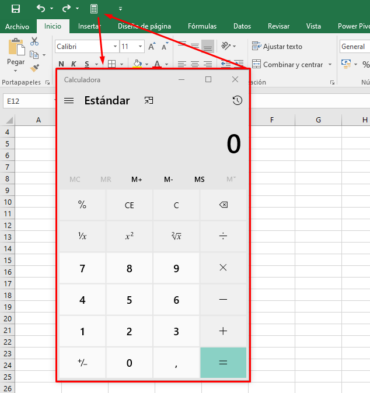Click the M- memory subtract button

click(x=168, y=179)
